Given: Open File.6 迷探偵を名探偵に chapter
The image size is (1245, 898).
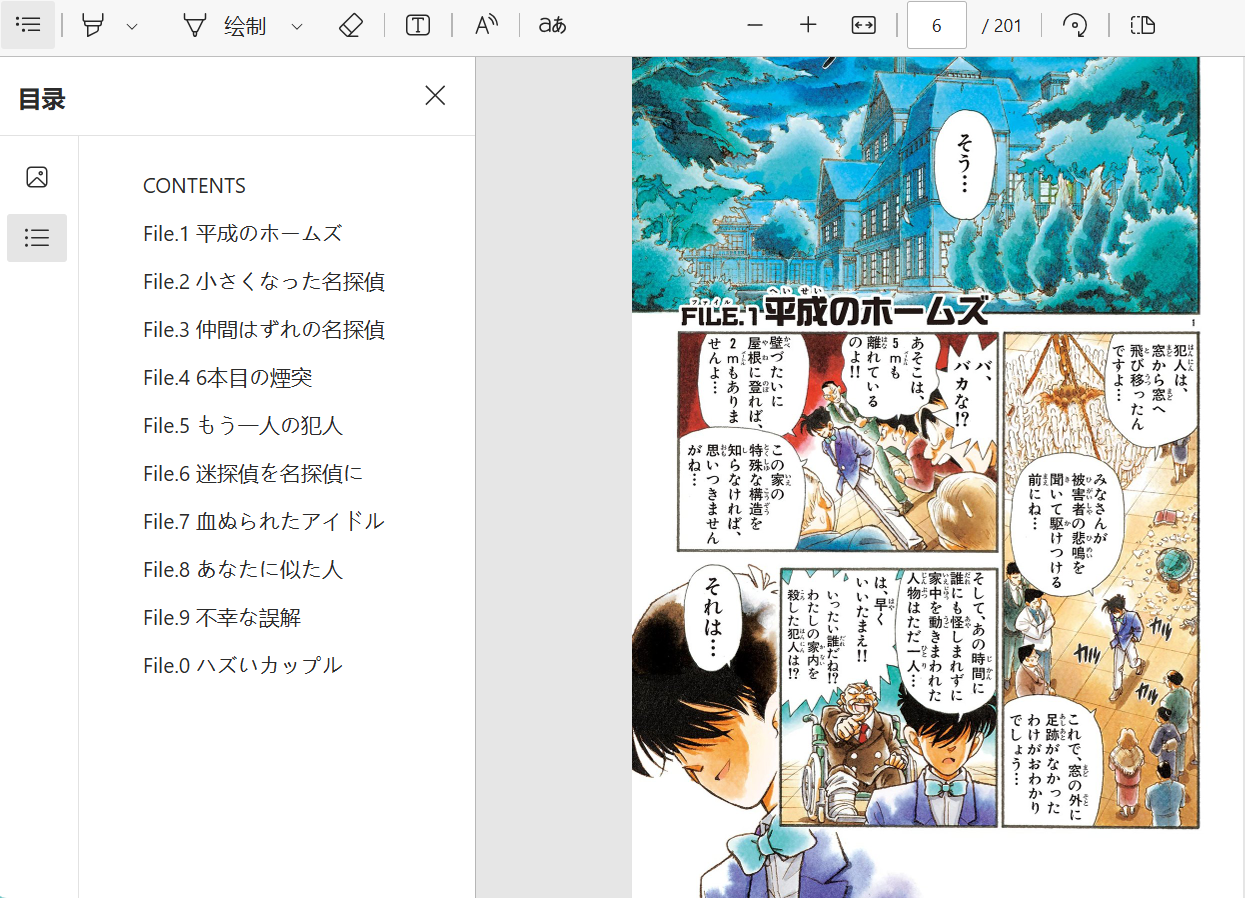Looking at the screenshot, I should (x=253, y=474).
